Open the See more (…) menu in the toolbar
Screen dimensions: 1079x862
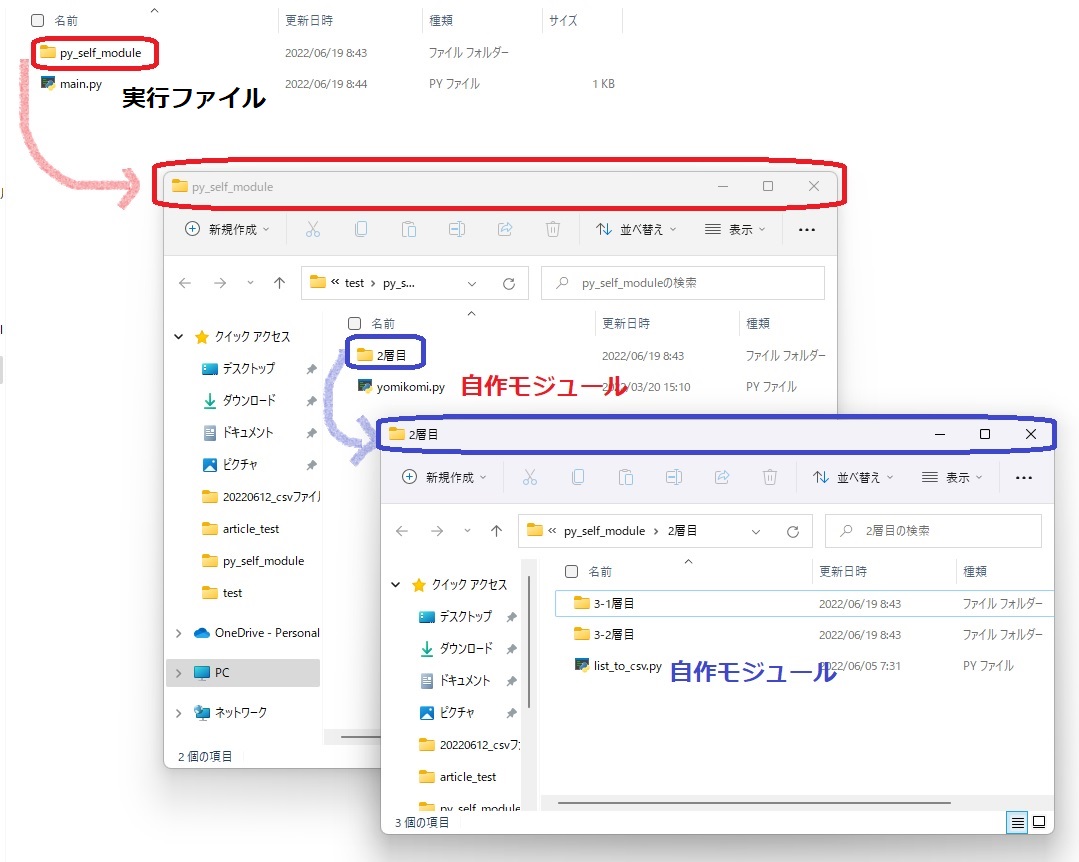tap(806, 229)
